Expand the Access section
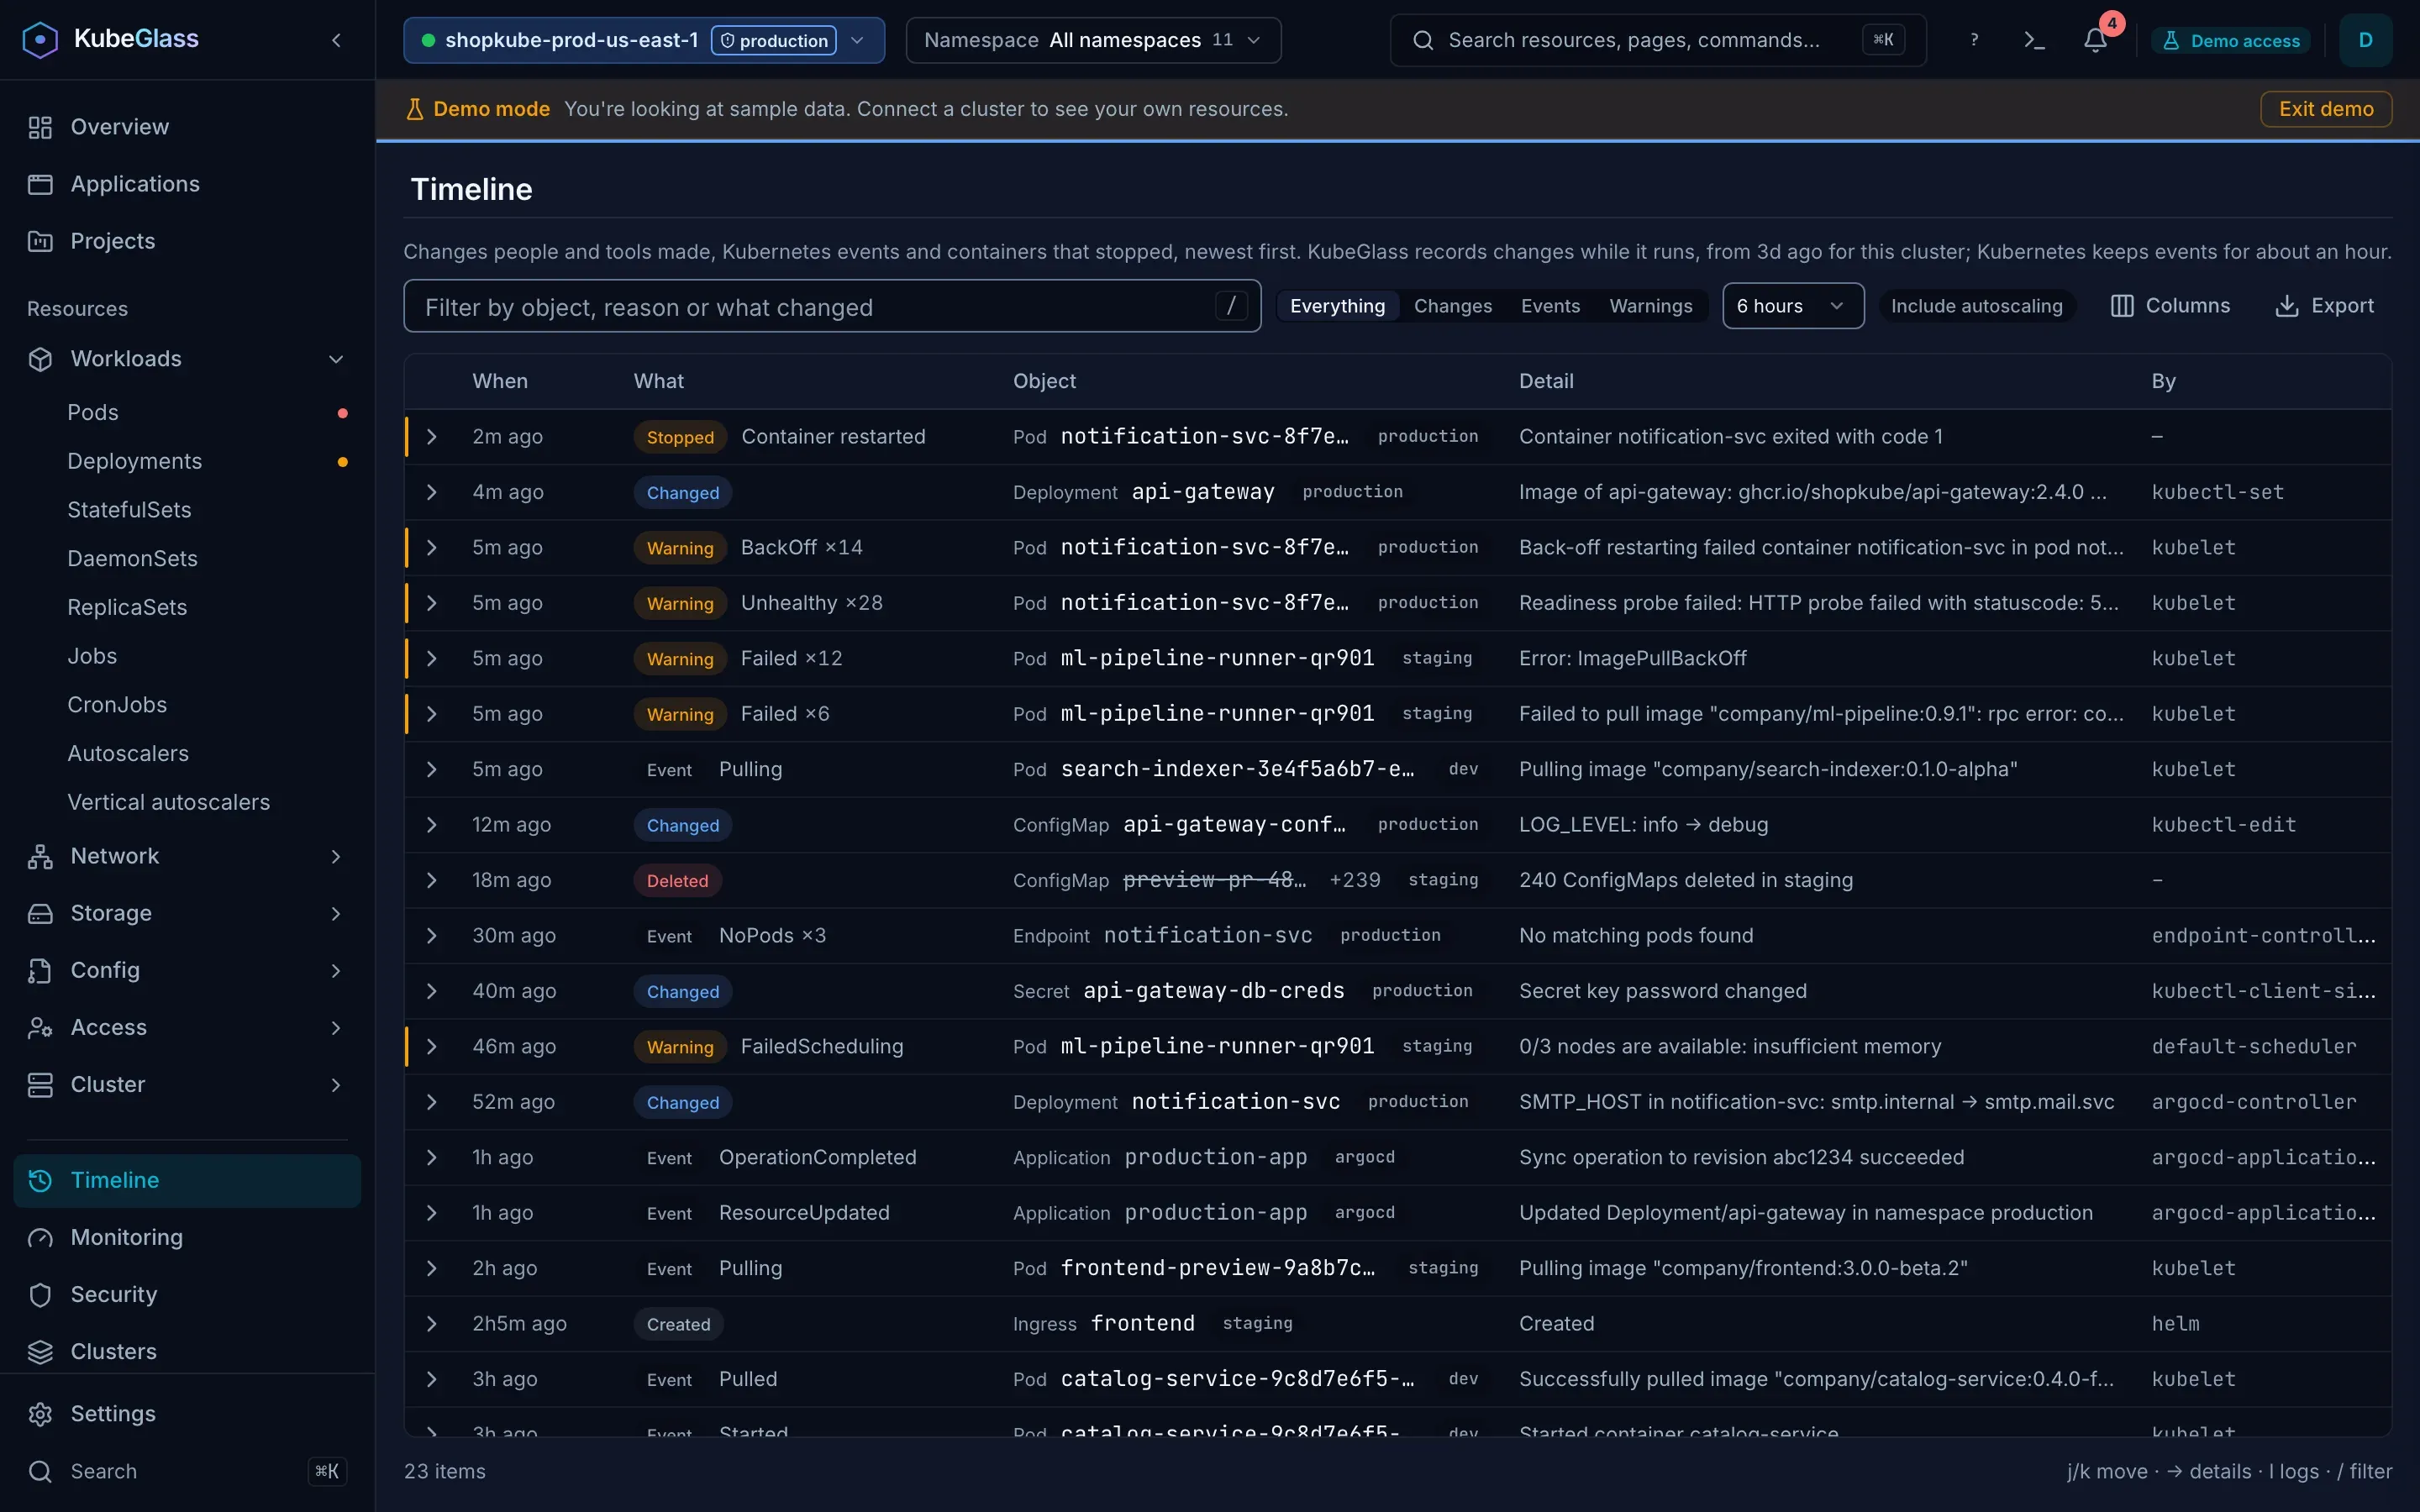Viewport: 2420px width, 1512px height. [187, 1027]
